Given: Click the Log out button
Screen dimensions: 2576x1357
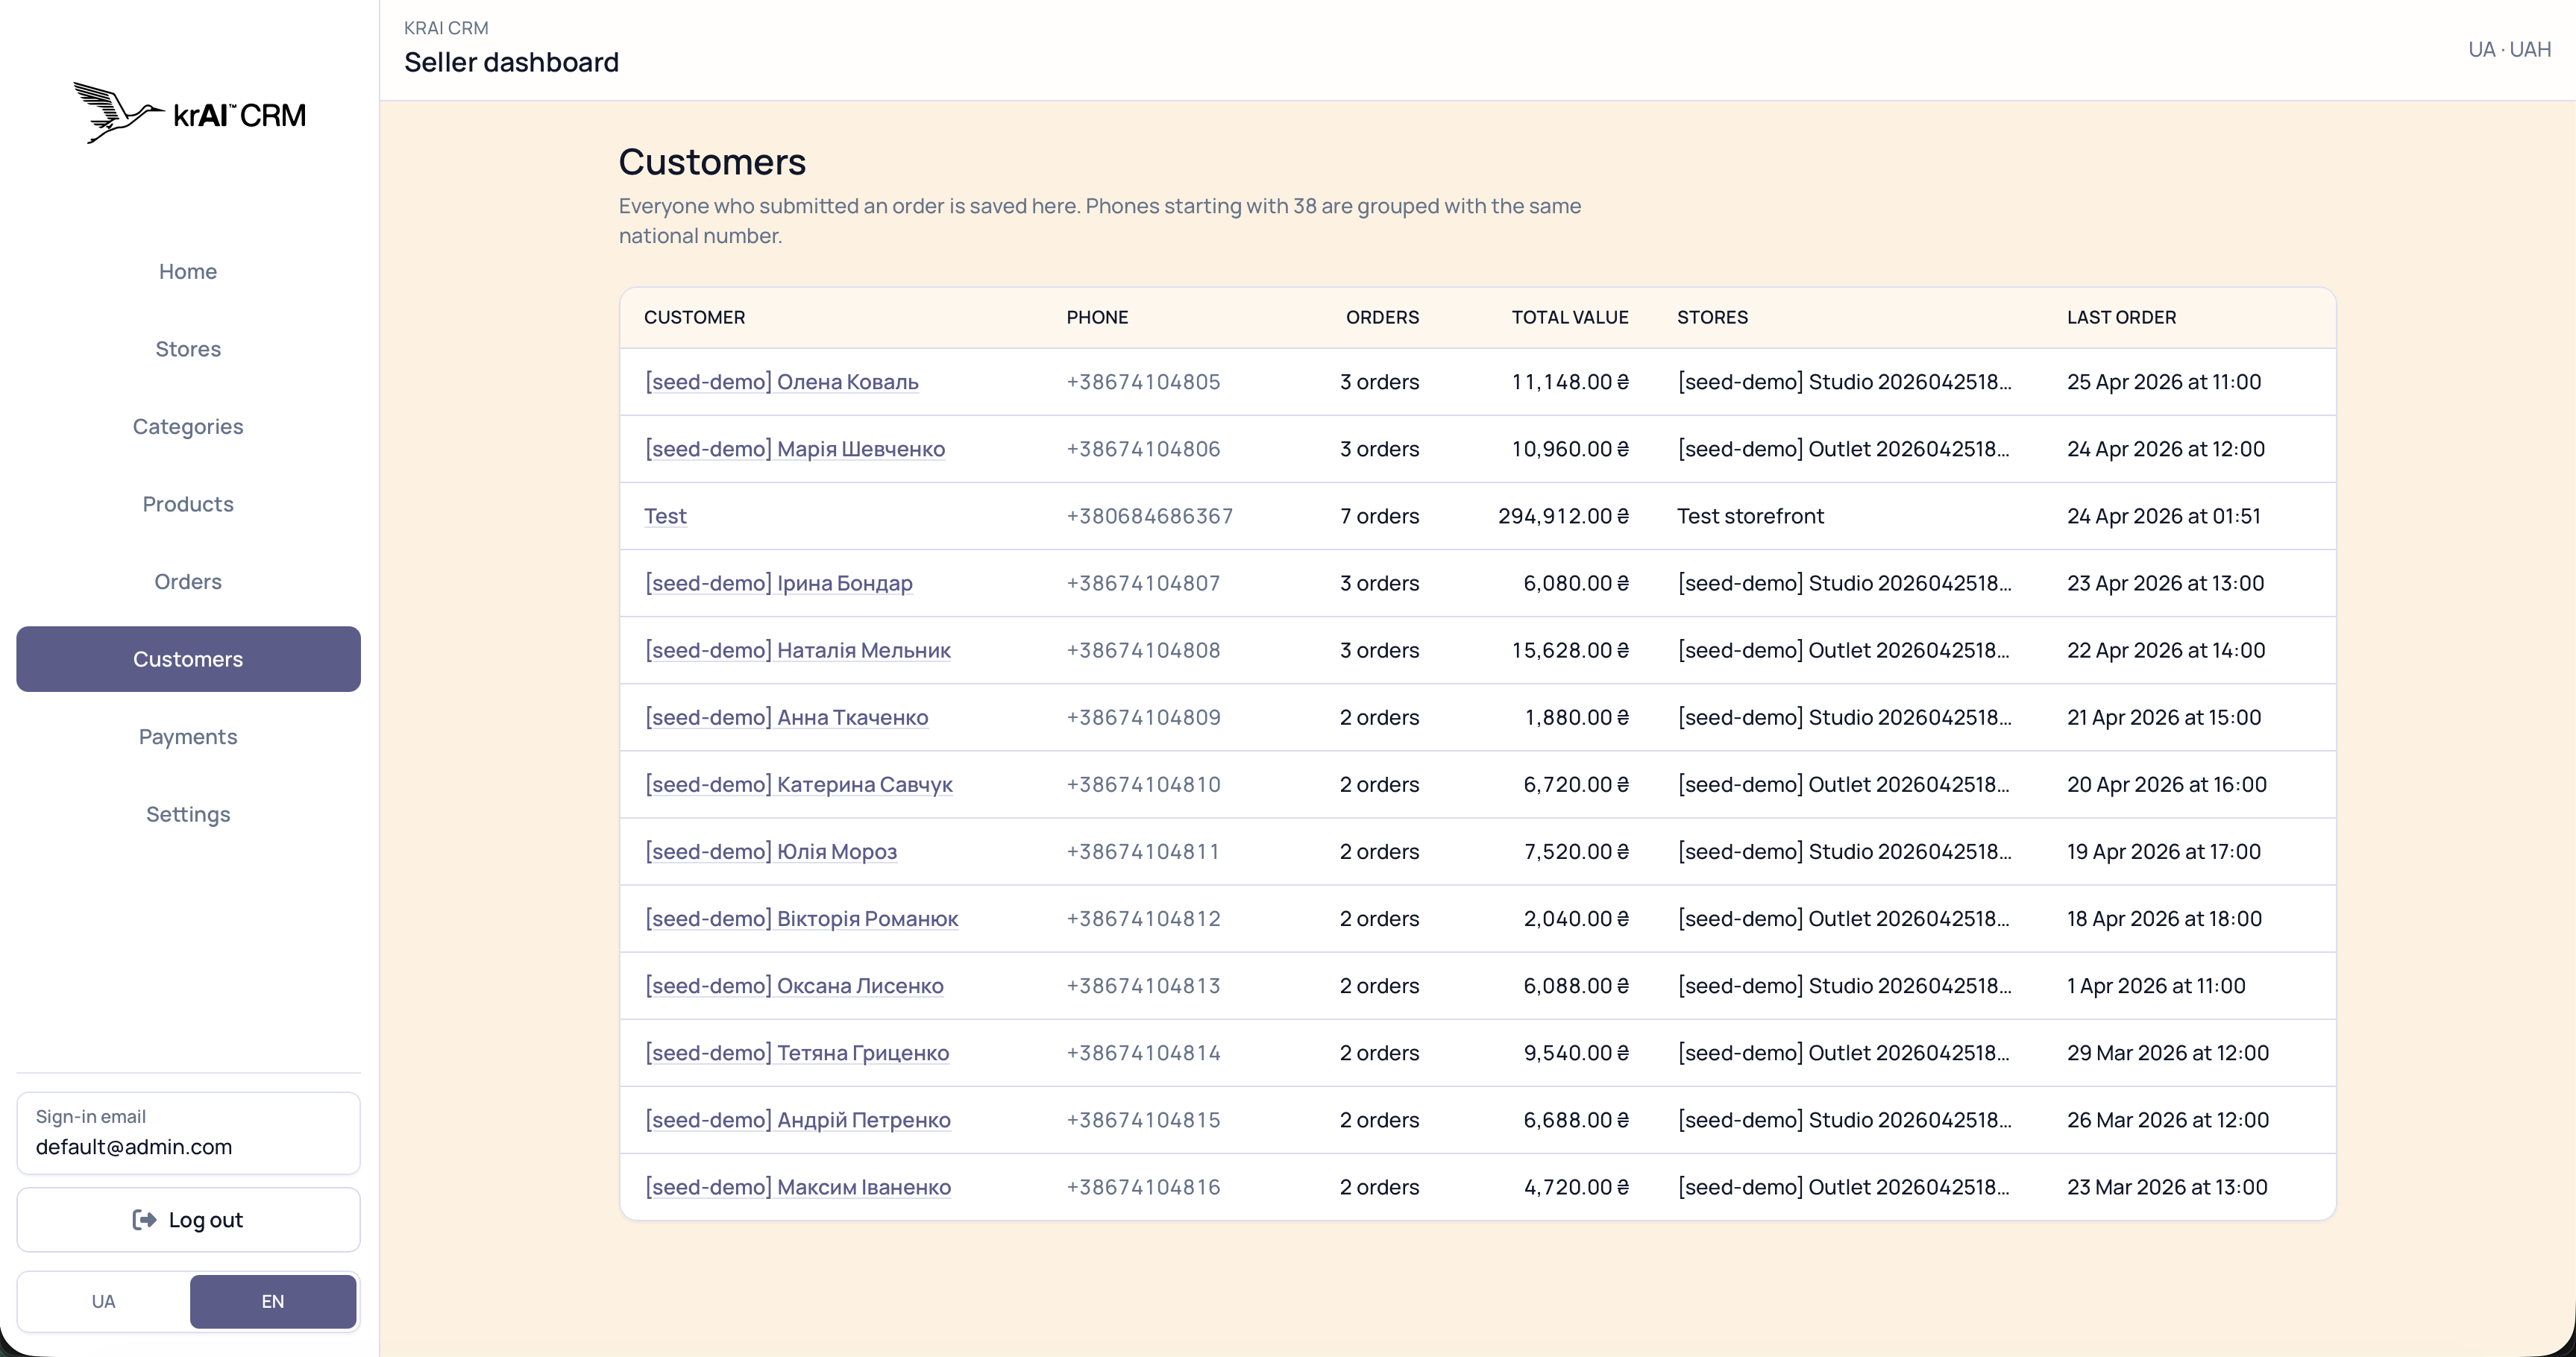Looking at the screenshot, I should coord(188,1219).
